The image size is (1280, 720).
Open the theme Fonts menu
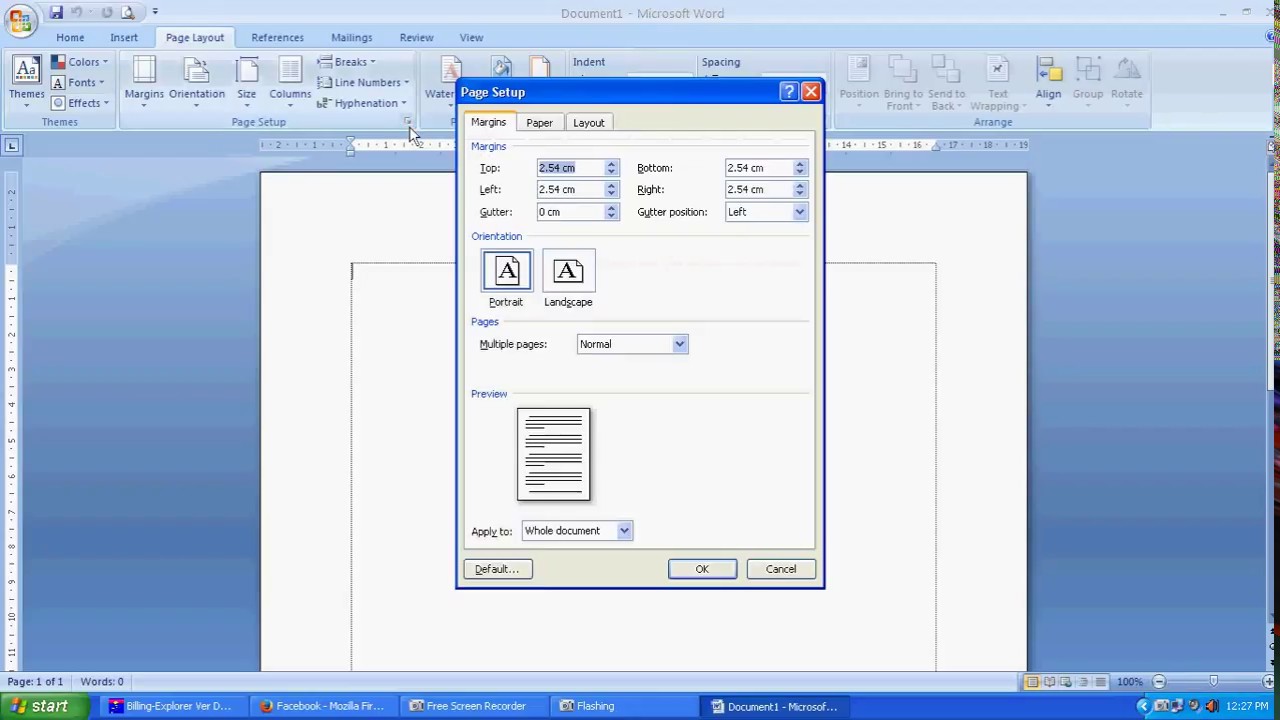point(78,82)
